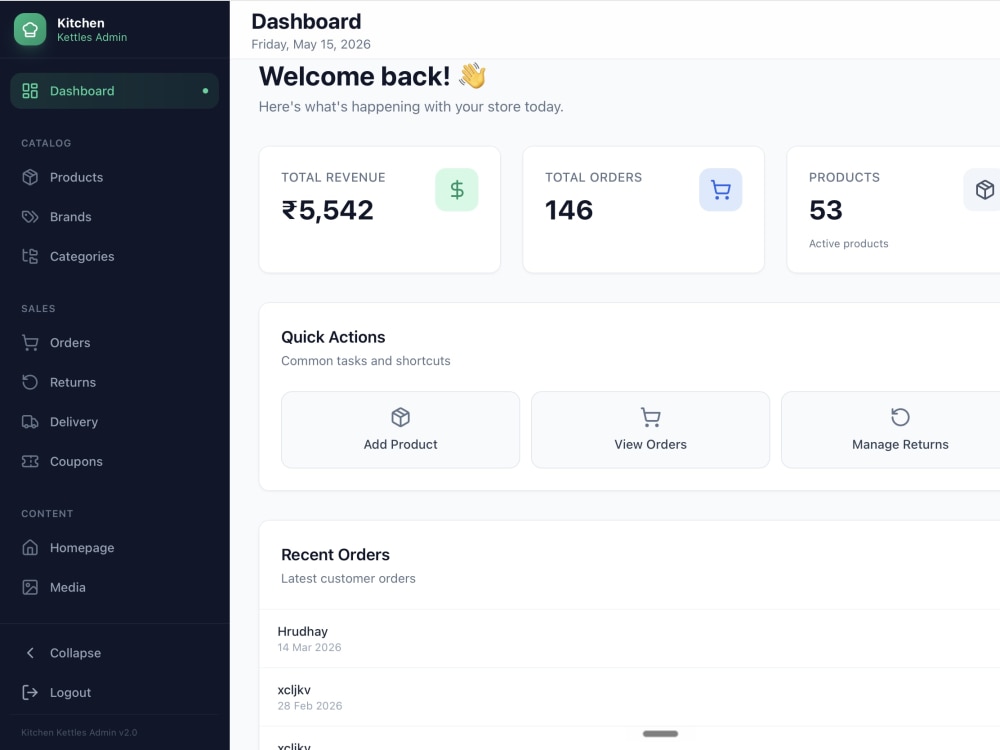
Task: Click the Welcome back! greeting text
Action: click(355, 76)
